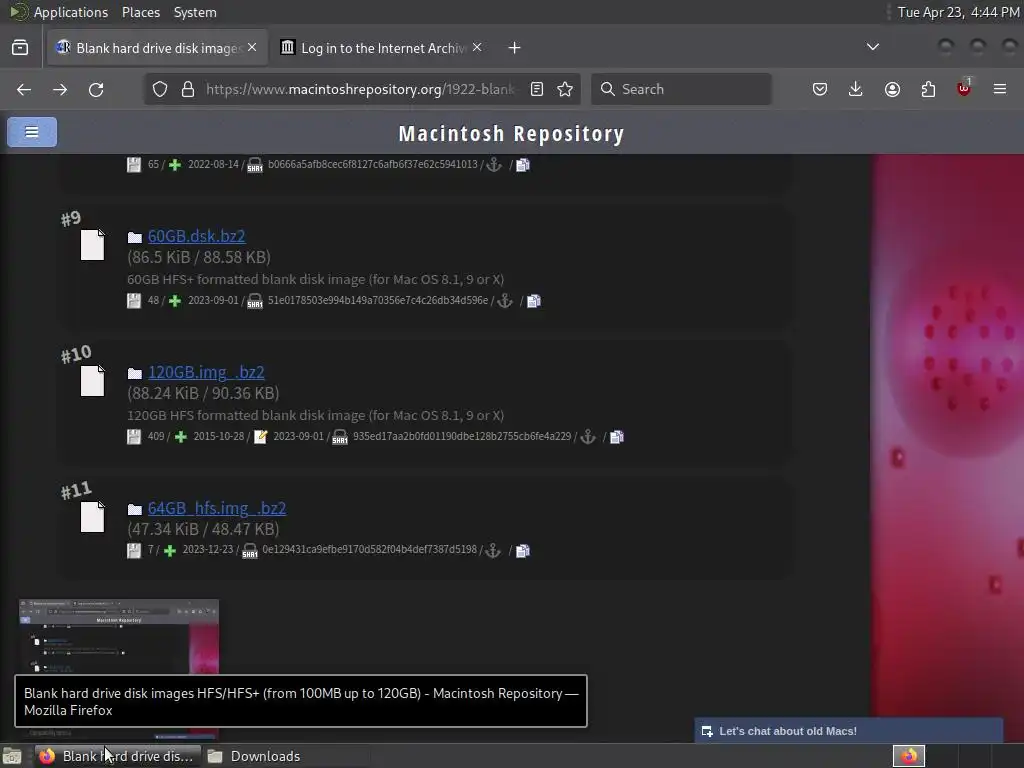Image resolution: width=1024 pixels, height=768 pixels.
Task: Open the uBlock Origin extension icon
Action: pyautogui.click(x=964, y=89)
